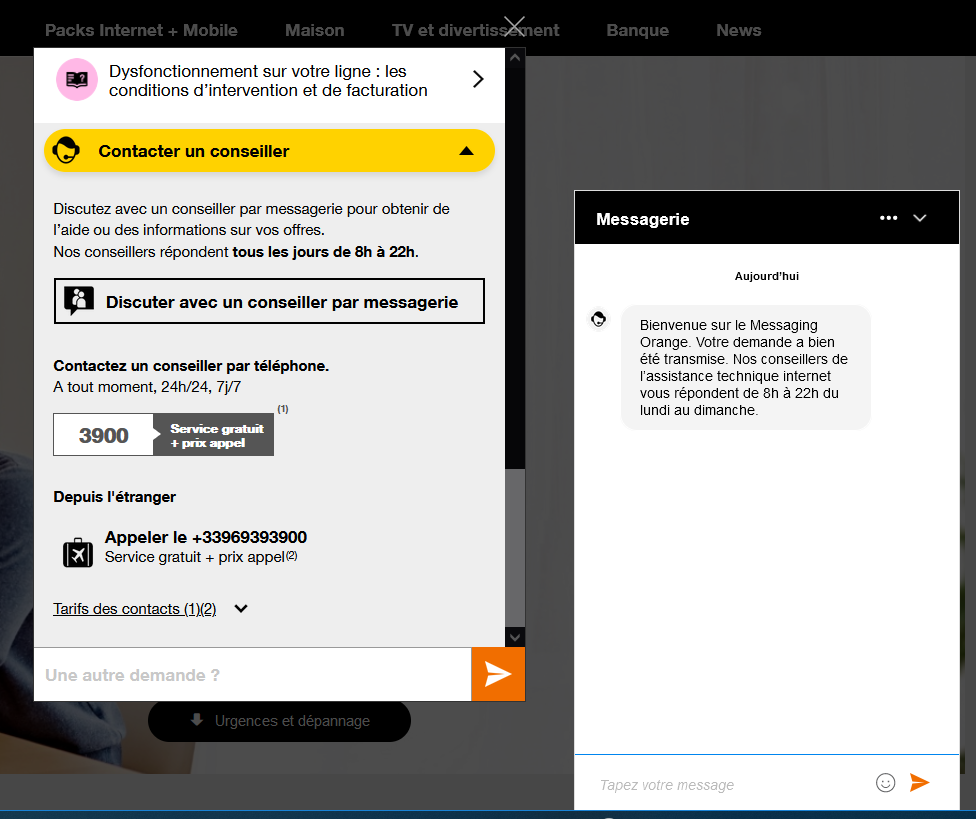Send the Messagerie message with orange arrow
Screen dimensions: 976x819
pos(919,782)
